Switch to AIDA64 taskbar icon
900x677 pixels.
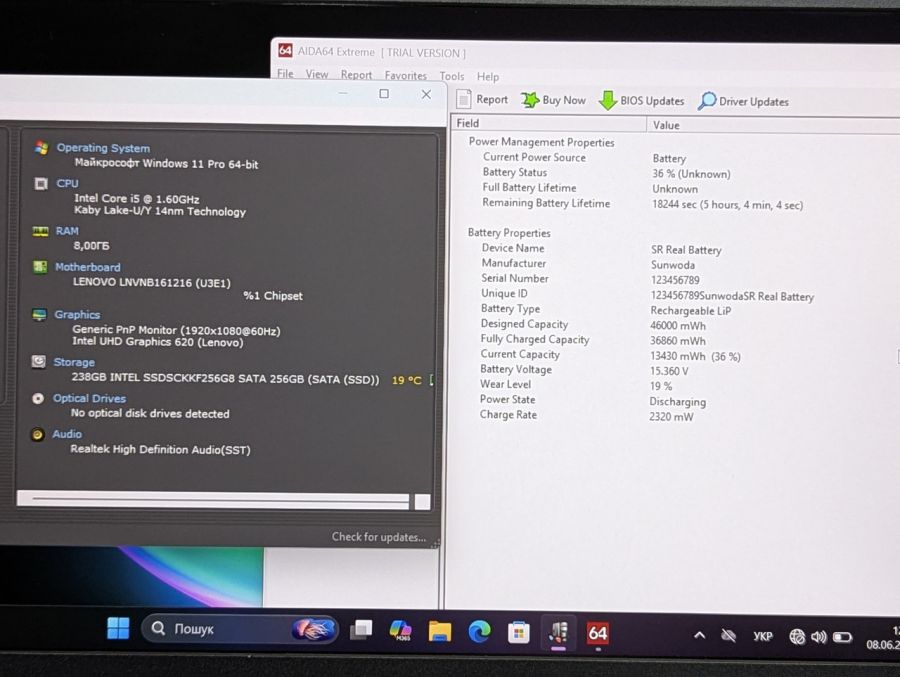pos(598,633)
